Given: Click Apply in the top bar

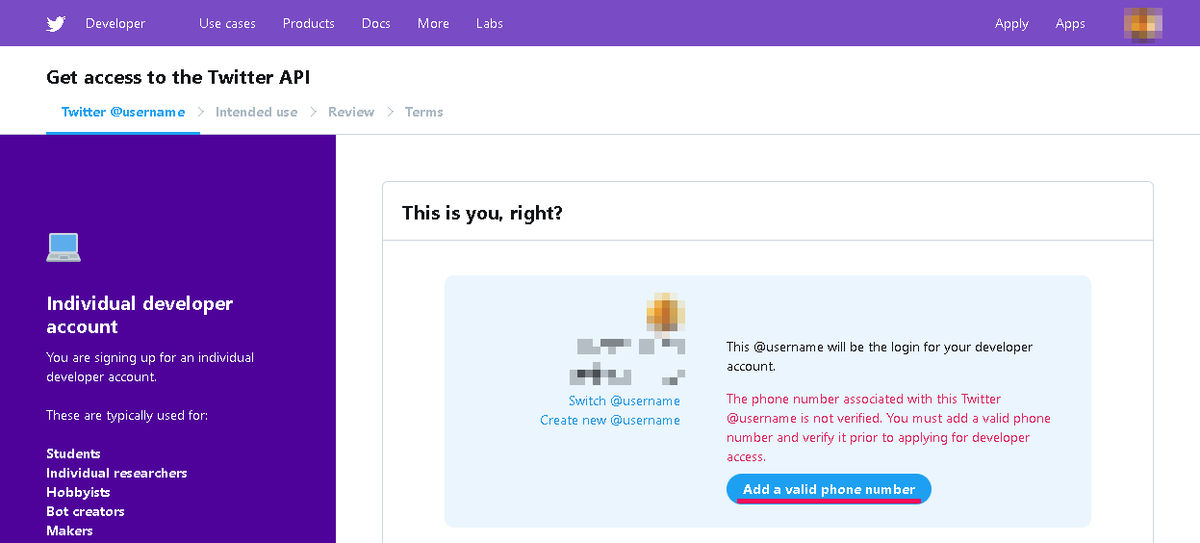Looking at the screenshot, I should coord(1012,24).
